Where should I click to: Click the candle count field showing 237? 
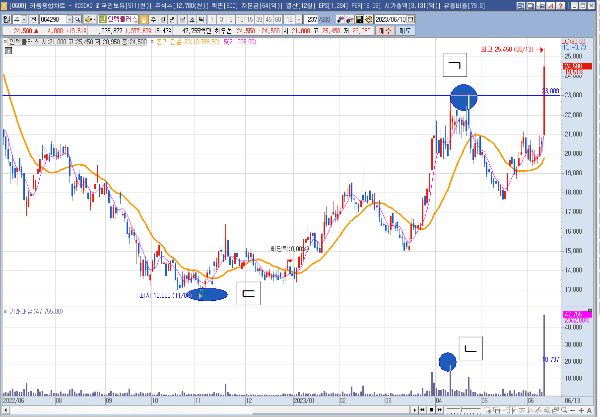pos(311,19)
